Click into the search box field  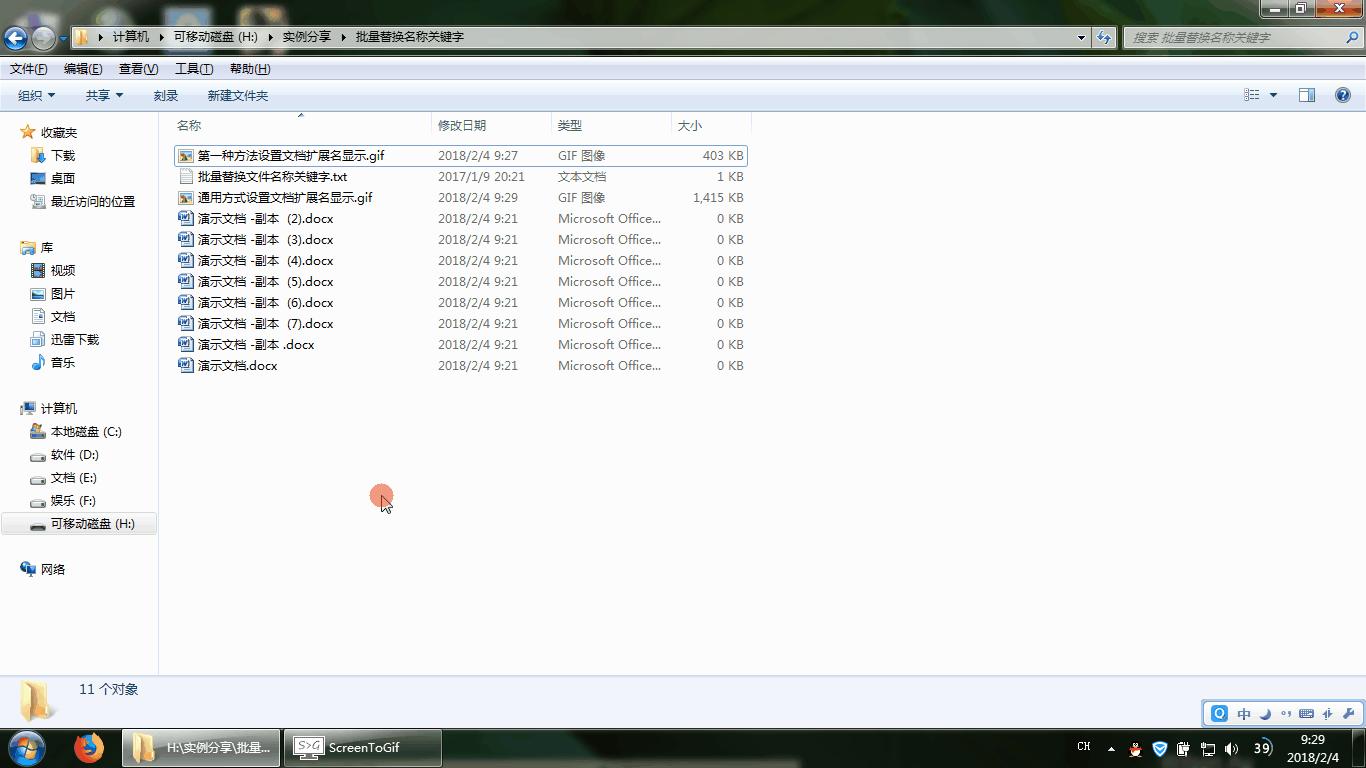tap(1235, 37)
